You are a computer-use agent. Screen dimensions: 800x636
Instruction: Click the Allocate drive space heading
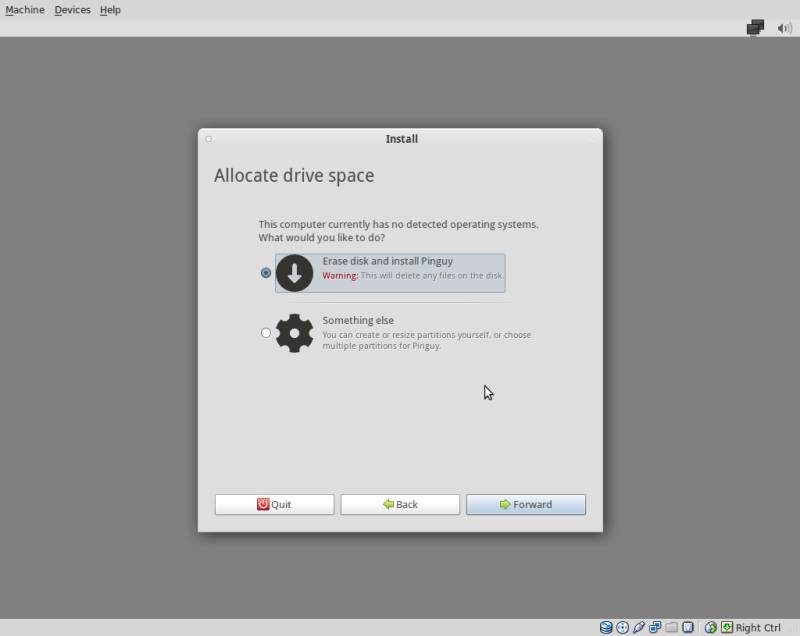point(294,175)
